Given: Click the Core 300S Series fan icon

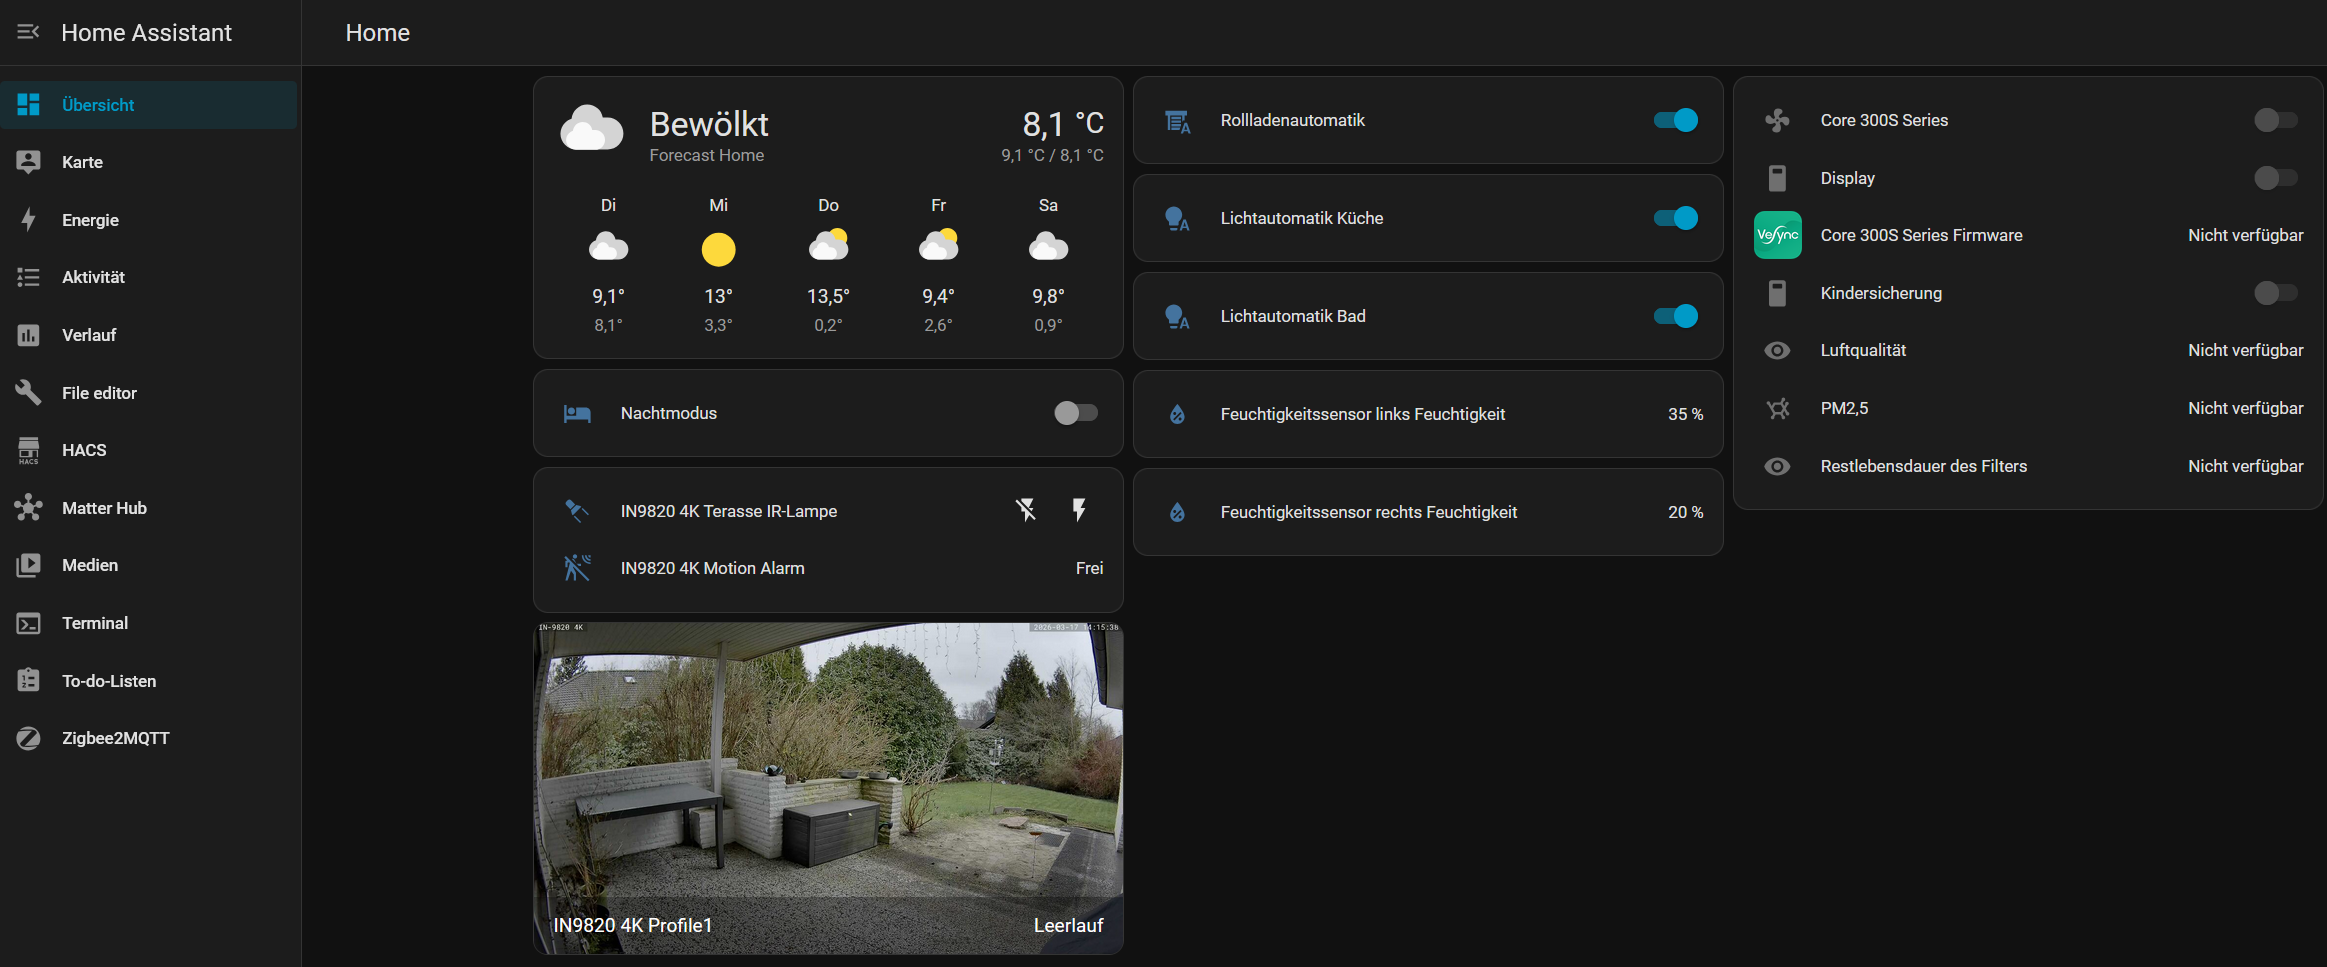Looking at the screenshot, I should 1777,120.
